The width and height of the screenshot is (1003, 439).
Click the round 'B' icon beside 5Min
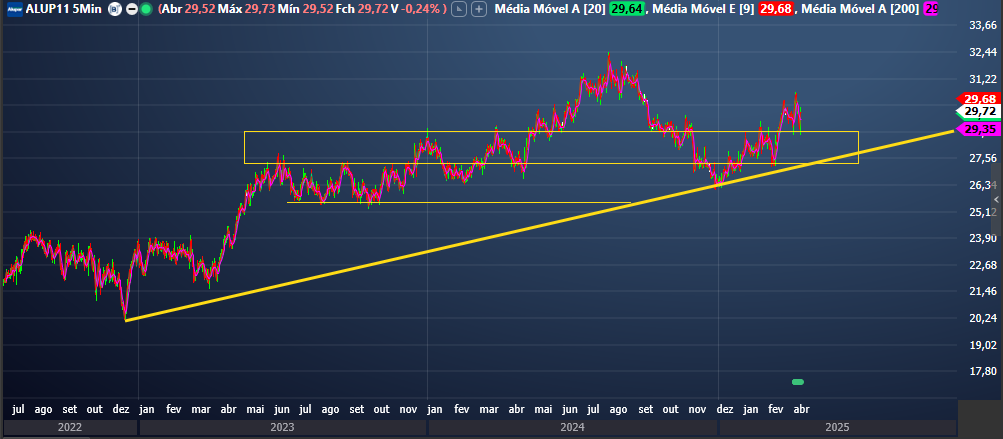coord(115,9)
